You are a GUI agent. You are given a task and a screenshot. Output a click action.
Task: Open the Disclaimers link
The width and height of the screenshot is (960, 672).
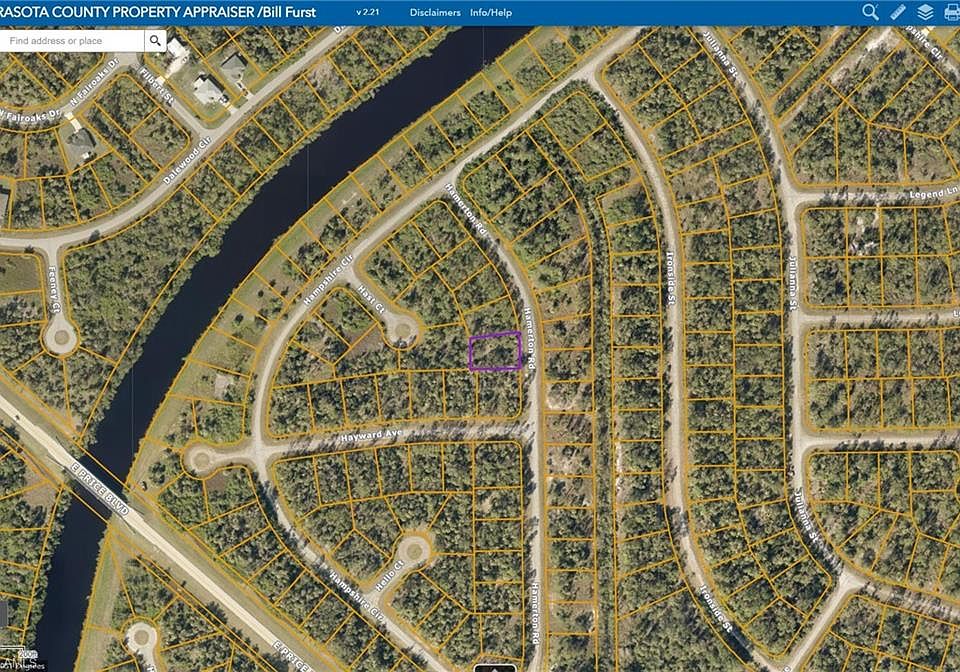(x=435, y=12)
